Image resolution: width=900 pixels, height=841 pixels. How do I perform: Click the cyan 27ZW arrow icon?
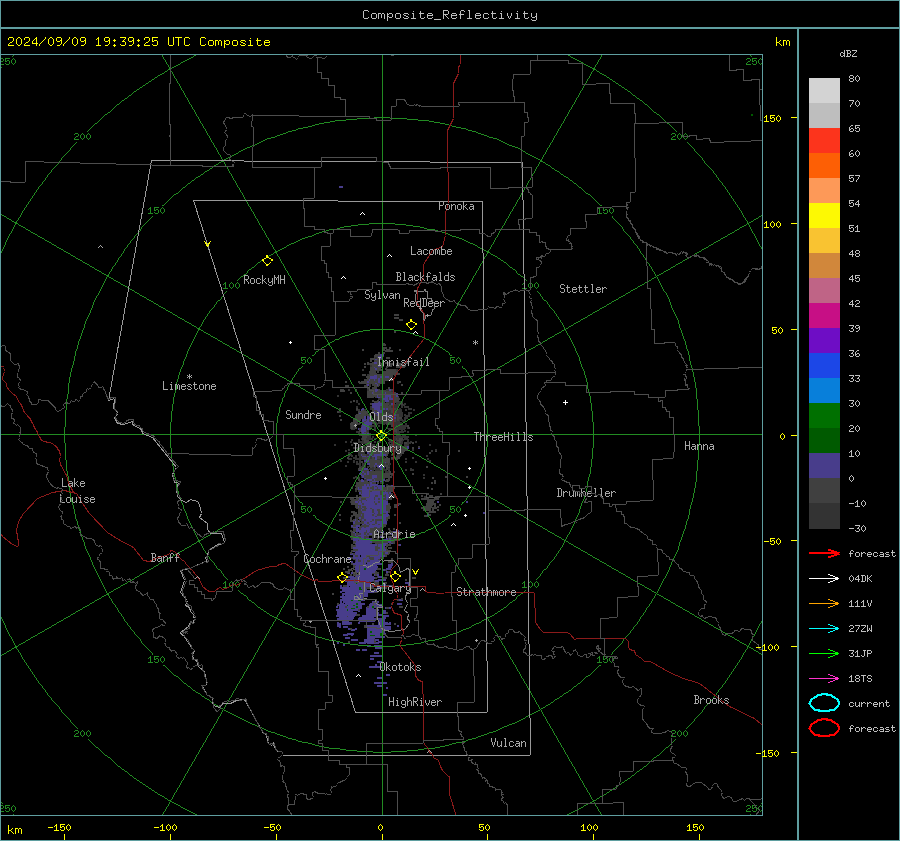click(824, 629)
